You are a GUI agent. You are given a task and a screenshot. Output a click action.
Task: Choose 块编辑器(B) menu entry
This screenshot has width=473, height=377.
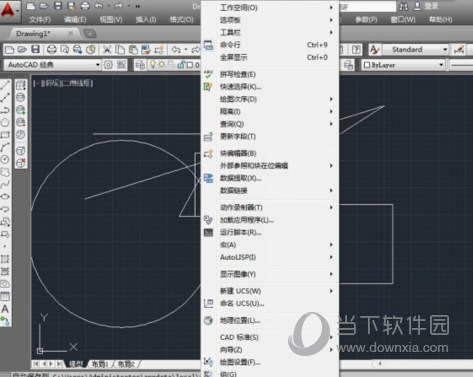coord(270,153)
